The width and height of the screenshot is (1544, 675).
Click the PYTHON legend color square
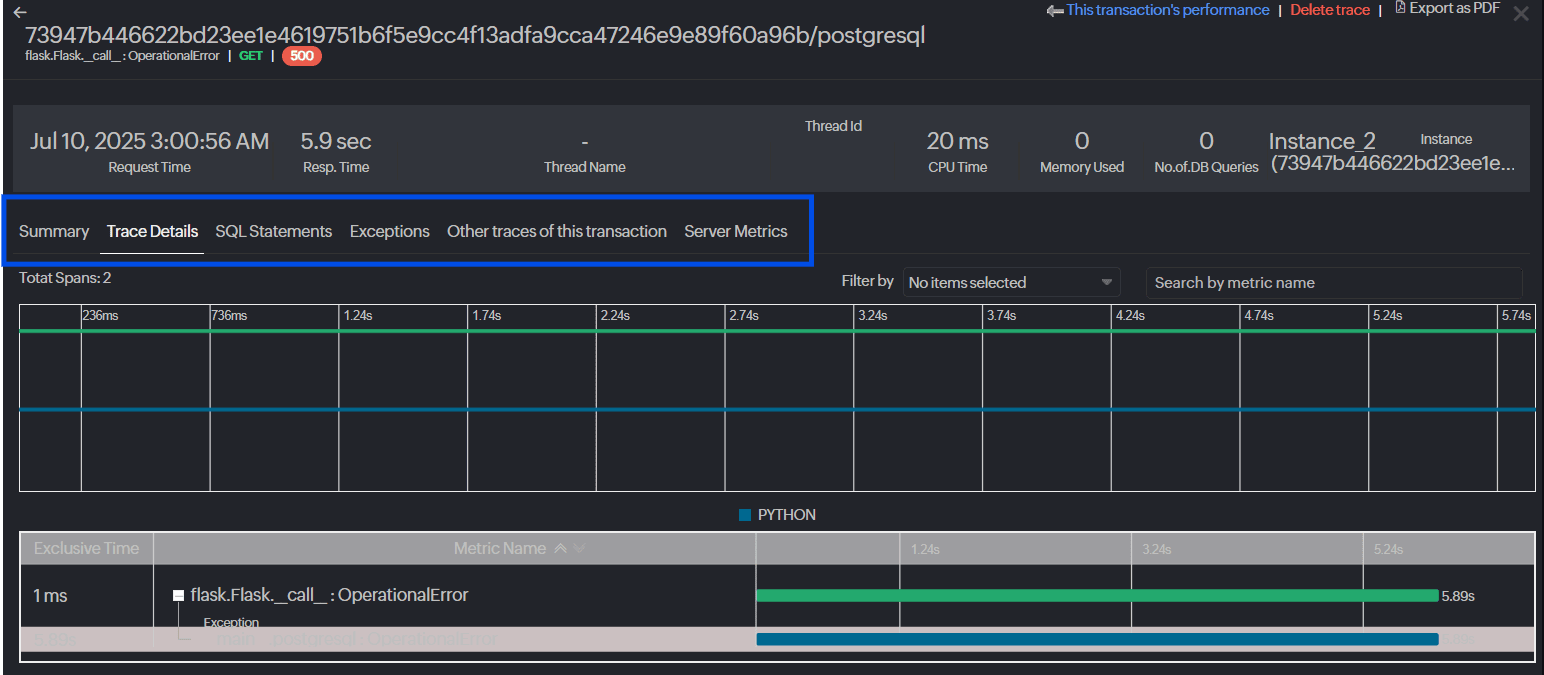click(744, 515)
